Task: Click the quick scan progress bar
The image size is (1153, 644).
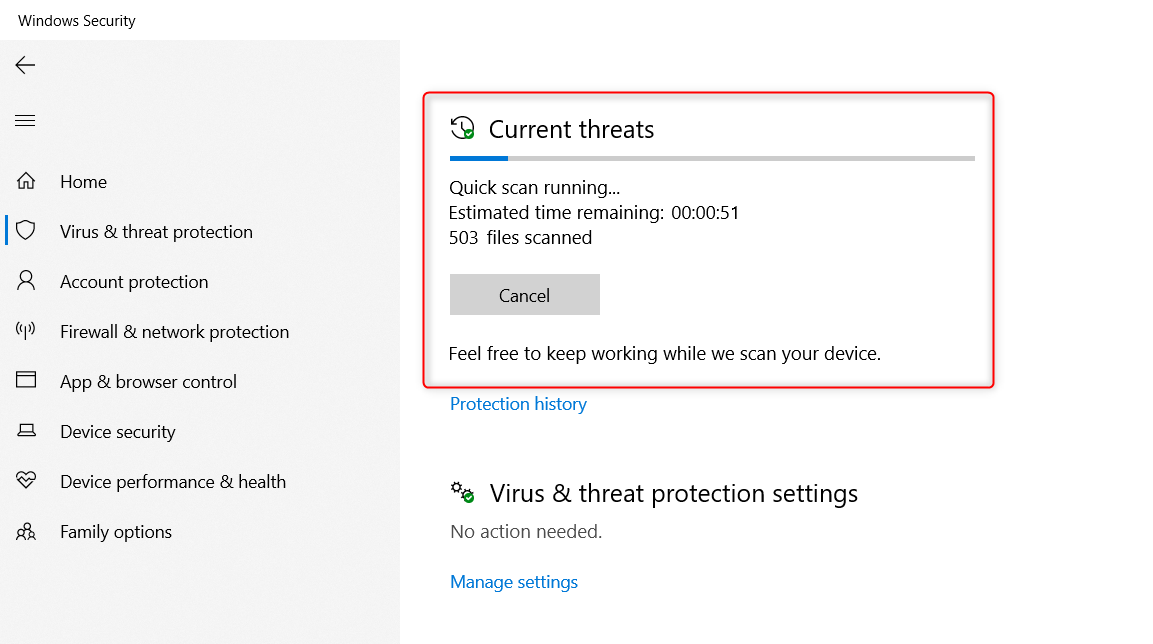Action: pyautogui.click(x=712, y=158)
